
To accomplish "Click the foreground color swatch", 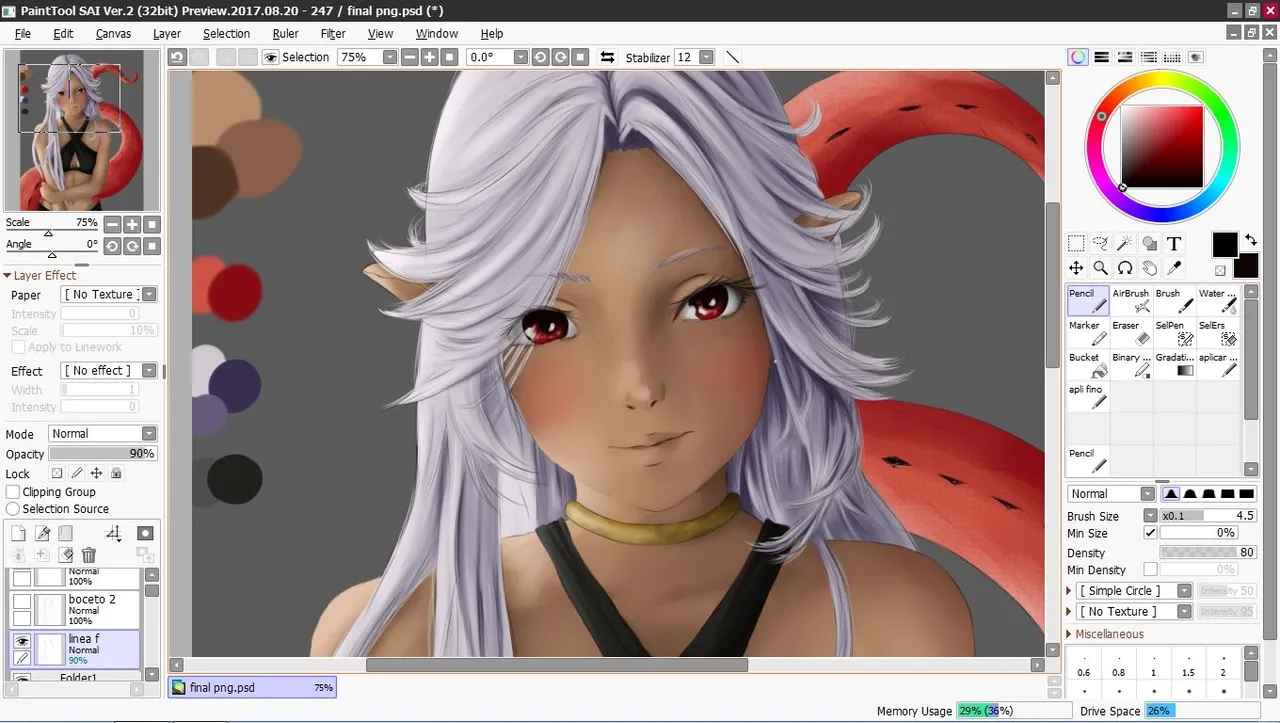I will pos(1225,244).
